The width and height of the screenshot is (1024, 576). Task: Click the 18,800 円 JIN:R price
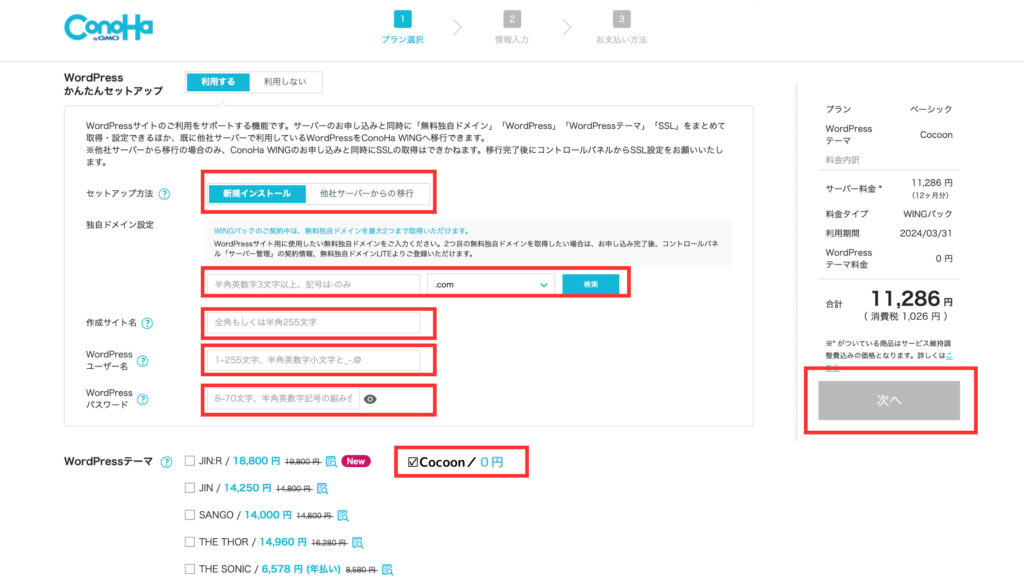click(257, 461)
